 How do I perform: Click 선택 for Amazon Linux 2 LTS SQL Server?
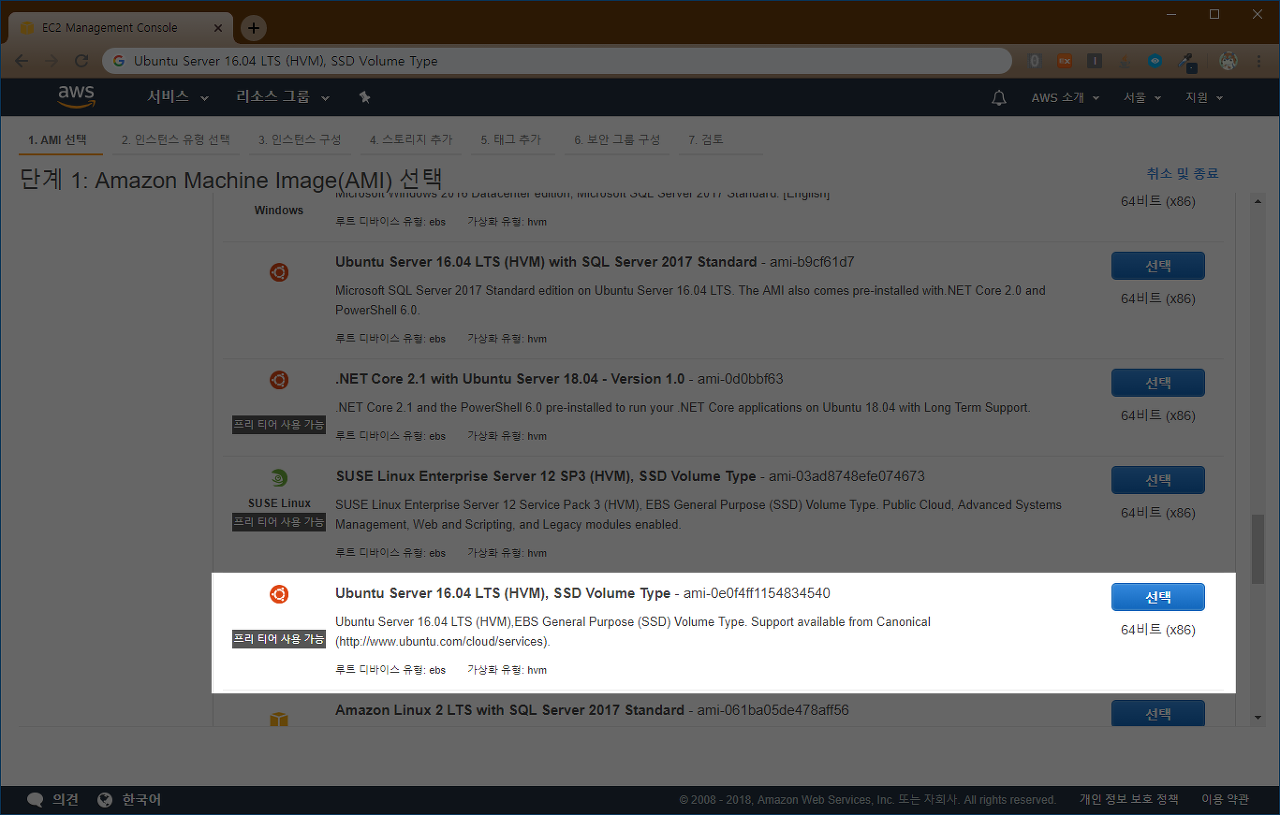coord(1158,713)
